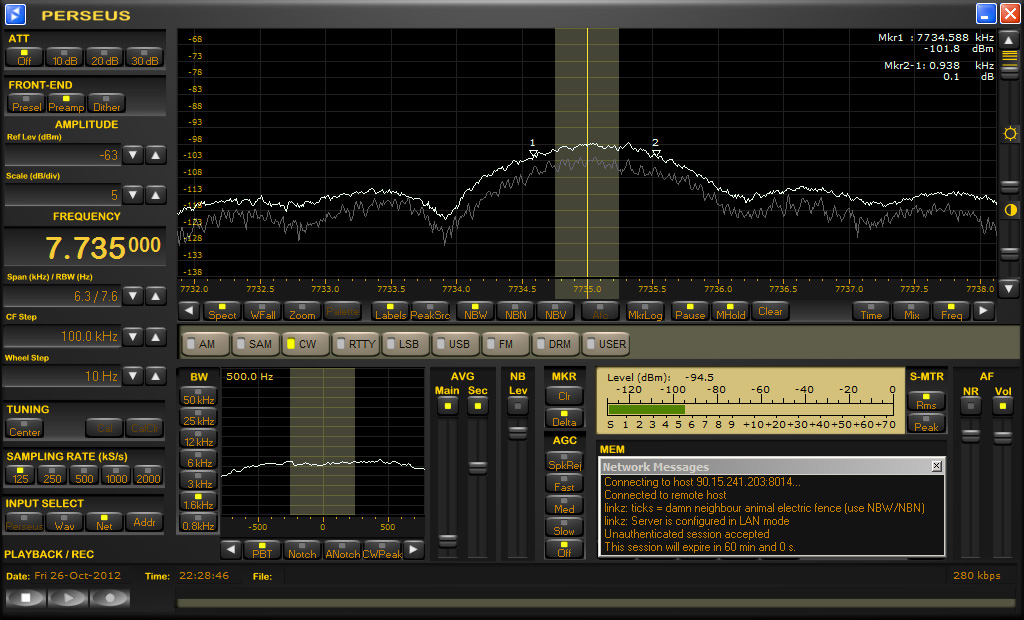Screen dimensions: 1024x620
Task: Toggle the Labels button
Action: click(x=391, y=311)
